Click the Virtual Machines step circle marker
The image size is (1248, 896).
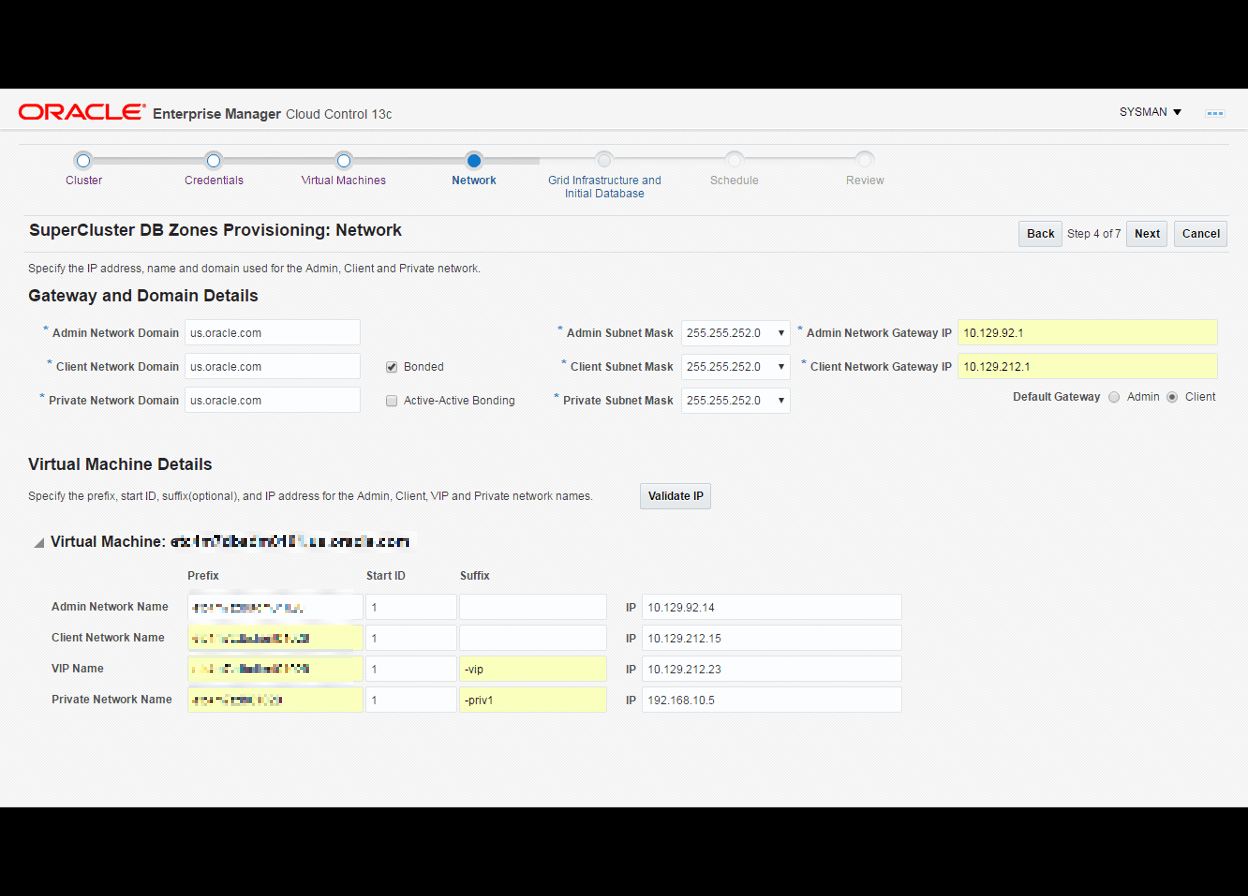344,160
